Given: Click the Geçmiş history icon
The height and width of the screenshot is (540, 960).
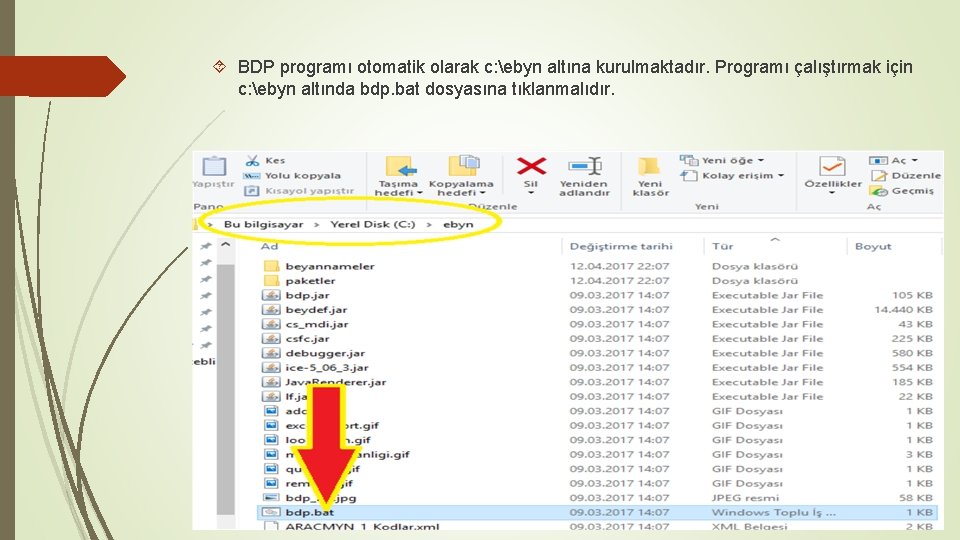Looking at the screenshot, I should (879, 191).
